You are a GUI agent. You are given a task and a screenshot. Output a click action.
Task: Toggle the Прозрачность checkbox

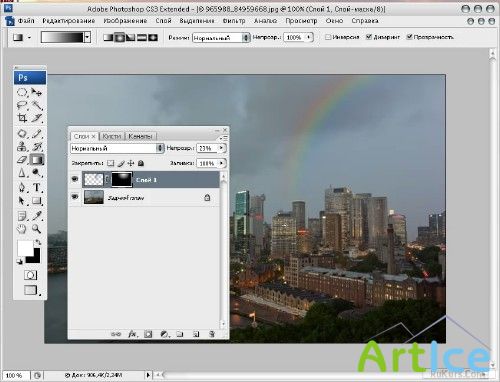pyautogui.click(x=409, y=37)
